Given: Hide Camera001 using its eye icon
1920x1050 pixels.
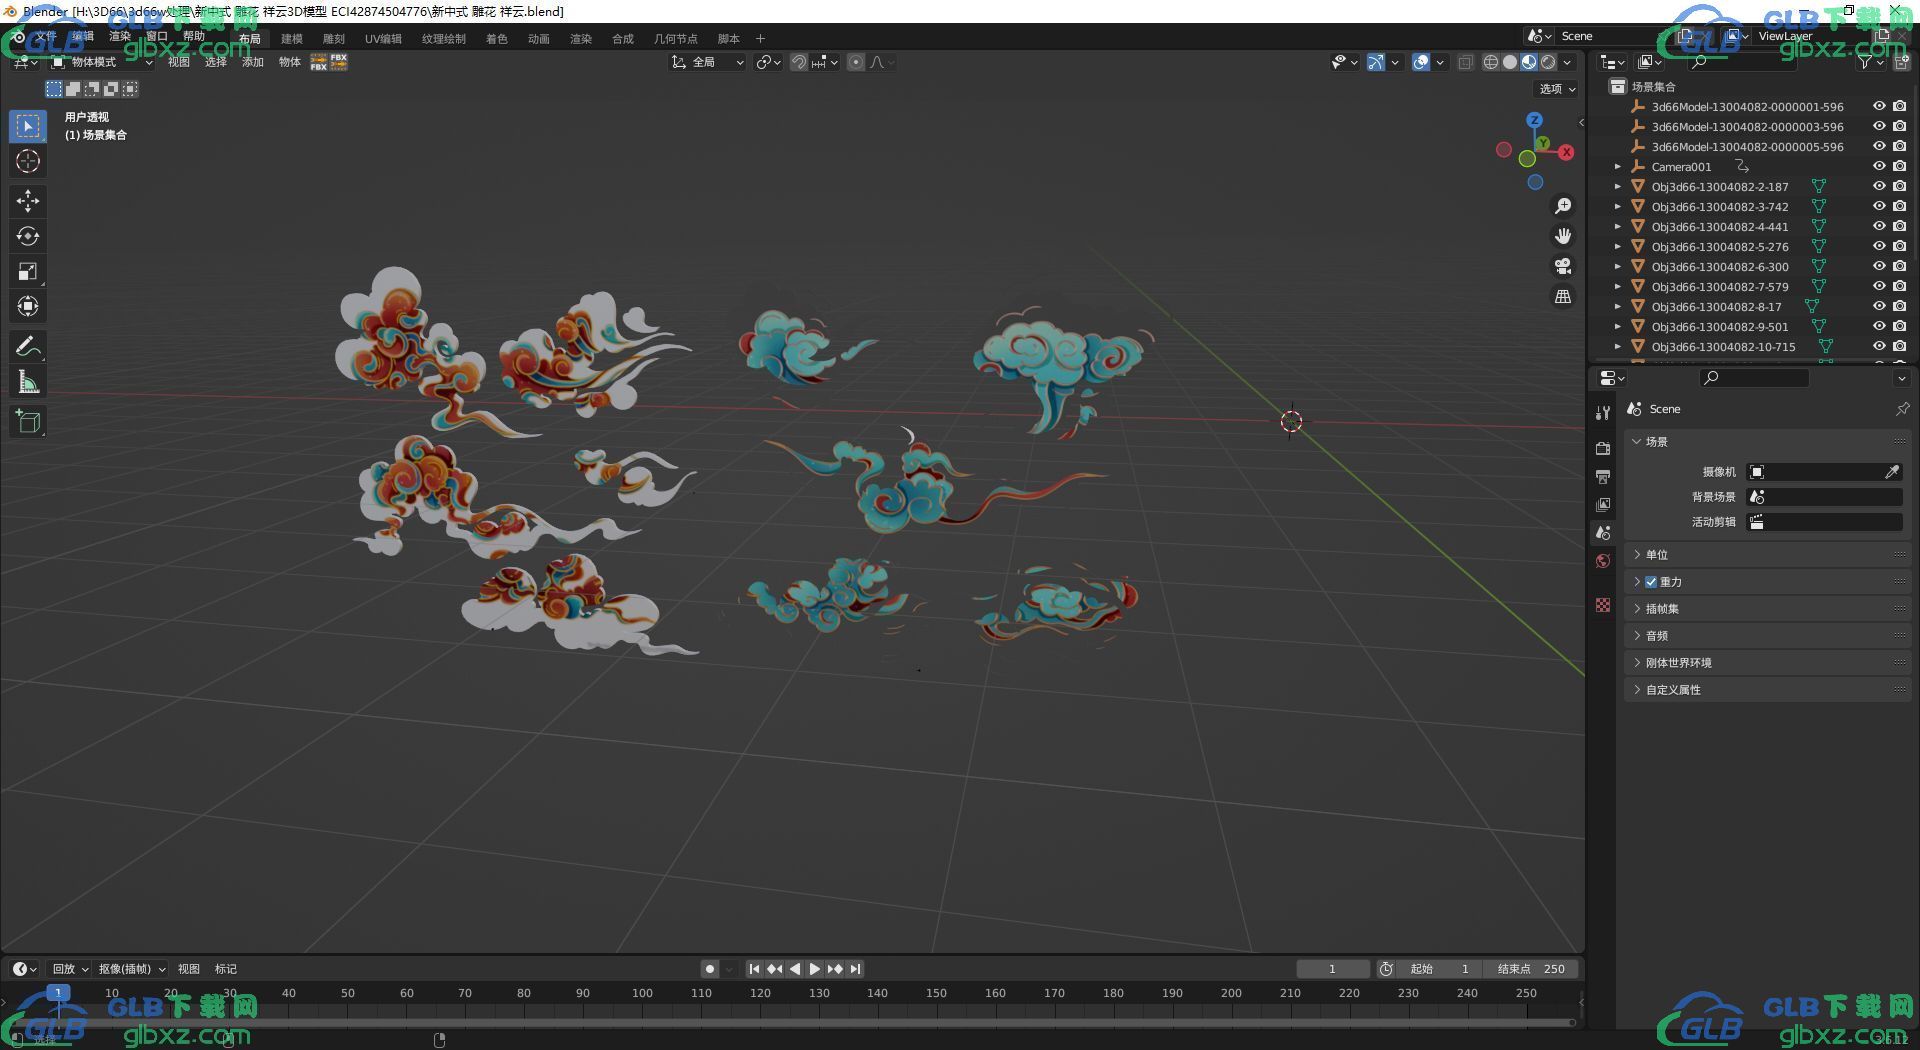Looking at the screenshot, I should 1879,166.
